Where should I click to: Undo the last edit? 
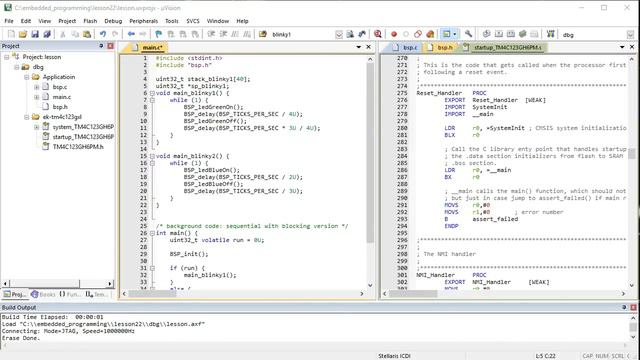[103, 34]
